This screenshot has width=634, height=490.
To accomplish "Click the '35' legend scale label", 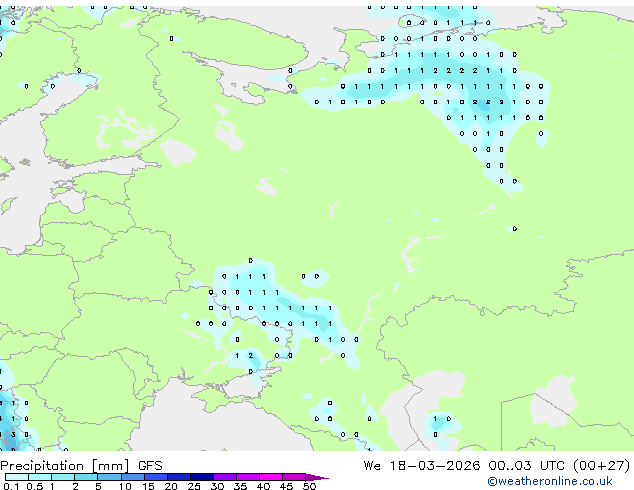I will click(240, 486).
